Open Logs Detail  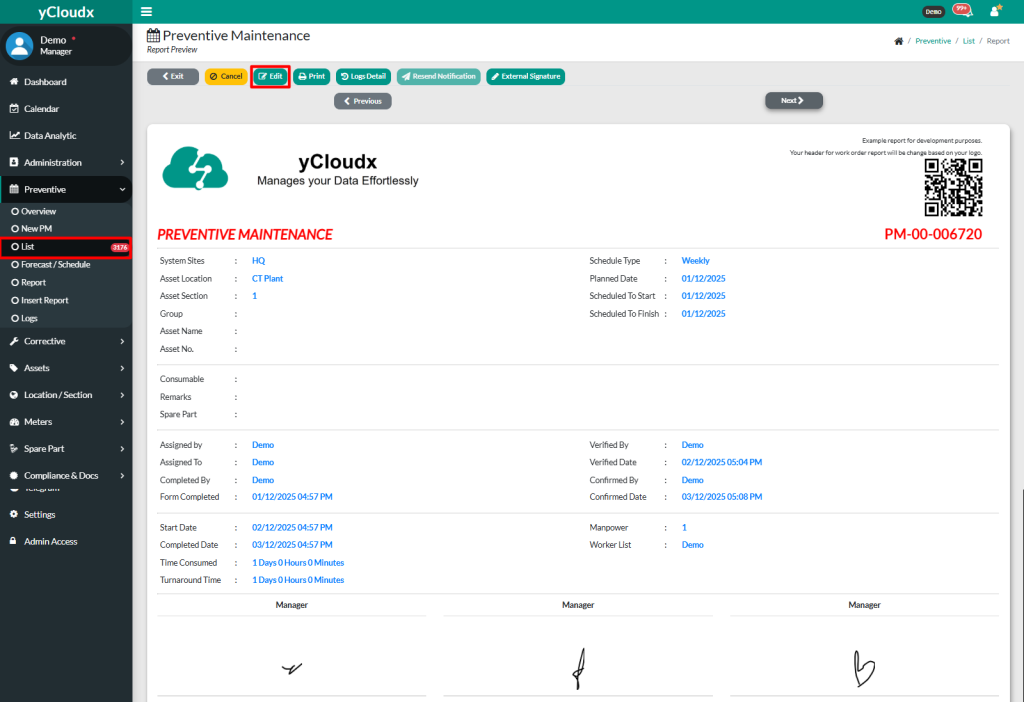[x=363, y=76]
